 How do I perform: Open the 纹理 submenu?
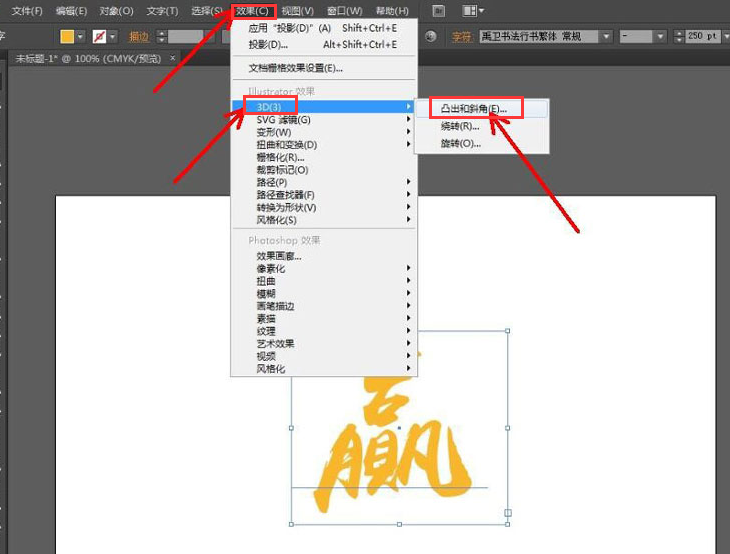[324, 331]
